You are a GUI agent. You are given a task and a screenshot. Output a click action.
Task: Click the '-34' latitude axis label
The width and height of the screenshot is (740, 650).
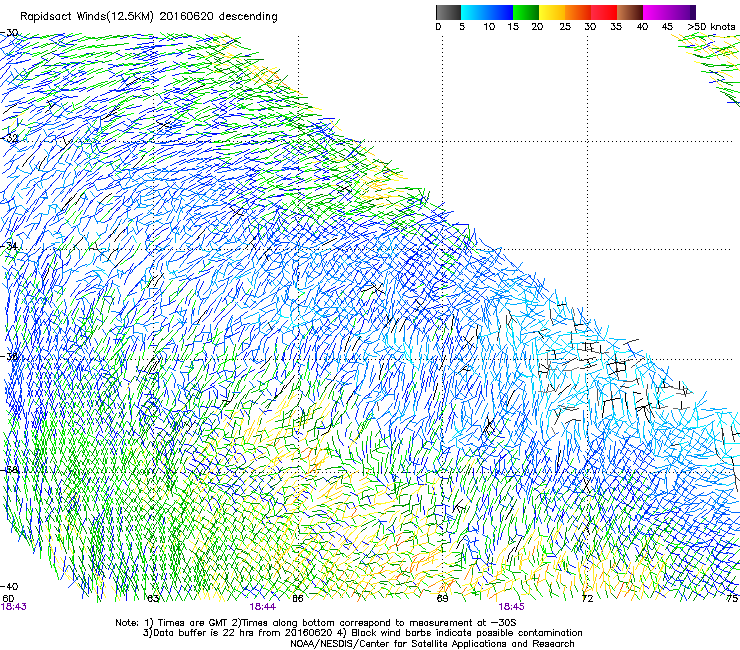coord(9,246)
